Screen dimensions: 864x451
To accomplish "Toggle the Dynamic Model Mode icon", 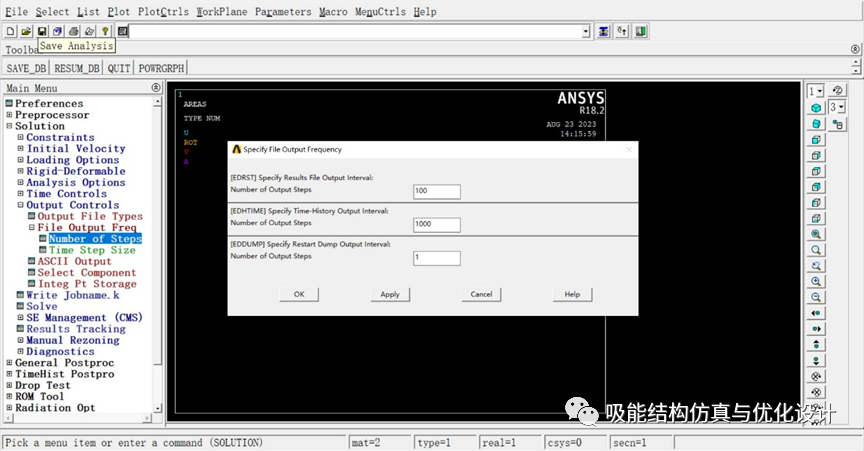I will click(x=838, y=124).
